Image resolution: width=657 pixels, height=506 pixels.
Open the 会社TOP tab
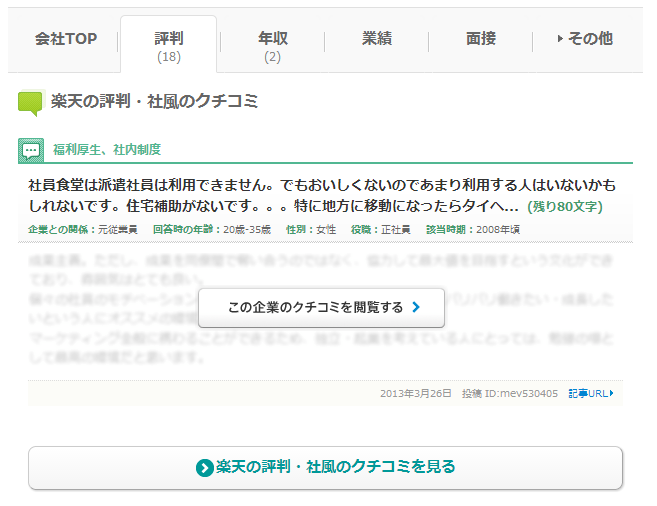tap(66, 39)
